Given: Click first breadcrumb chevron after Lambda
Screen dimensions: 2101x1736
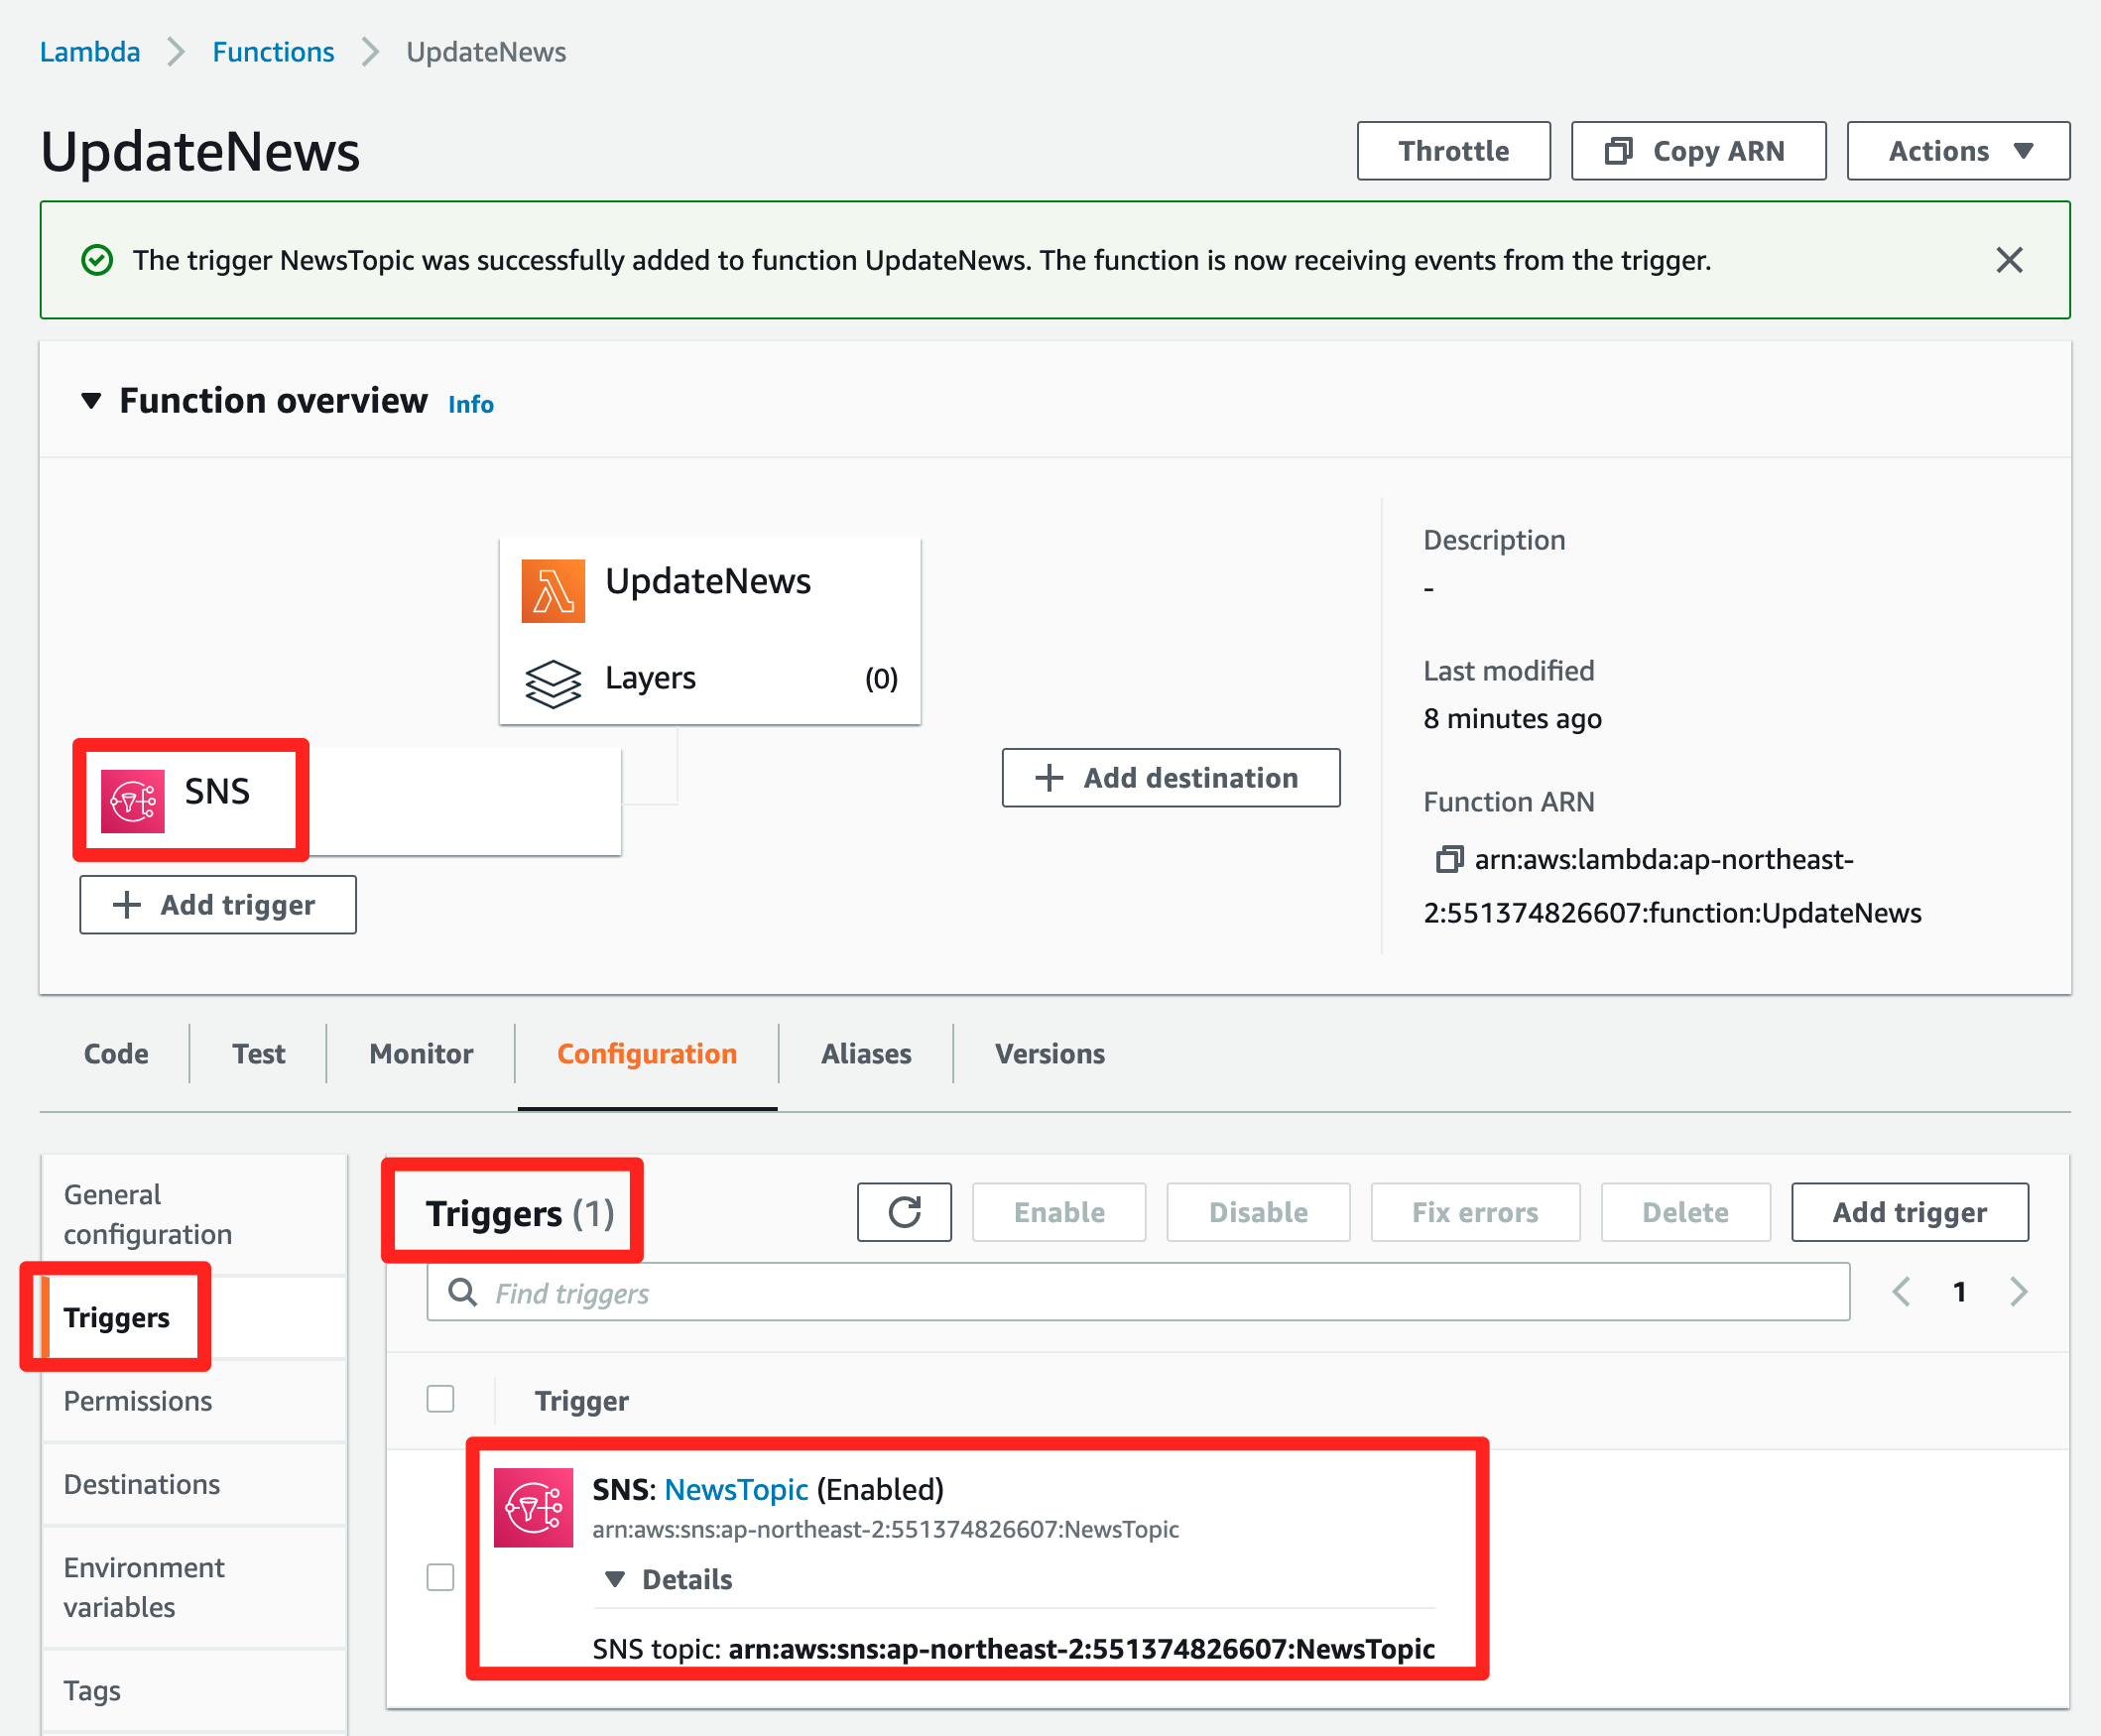Looking at the screenshot, I should pos(176,52).
